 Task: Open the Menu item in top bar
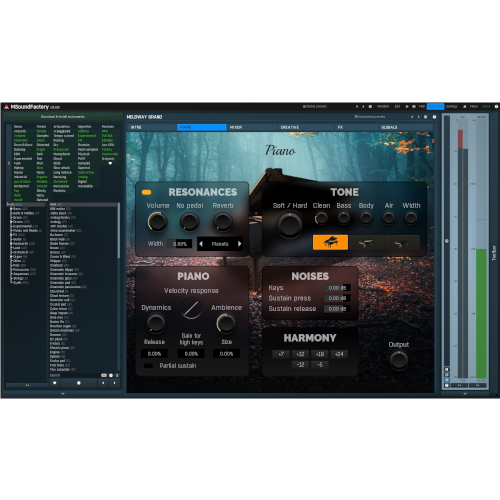[x=474, y=107]
